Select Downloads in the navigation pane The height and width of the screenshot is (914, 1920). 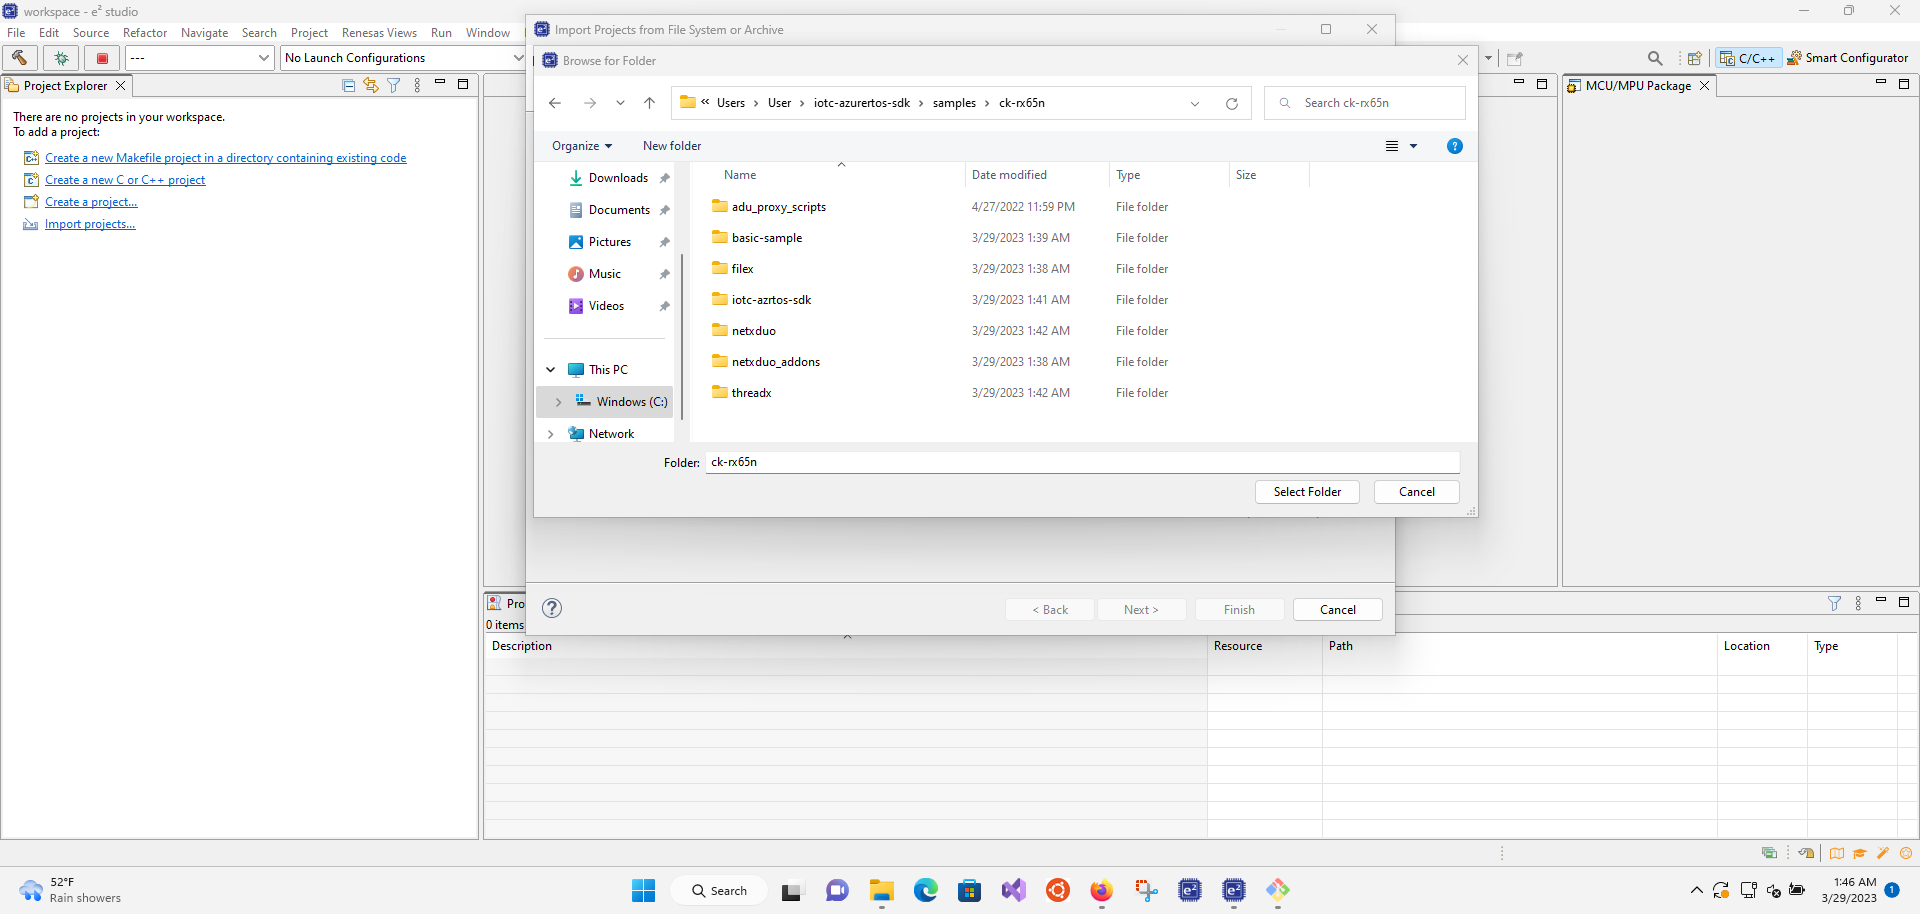point(618,178)
